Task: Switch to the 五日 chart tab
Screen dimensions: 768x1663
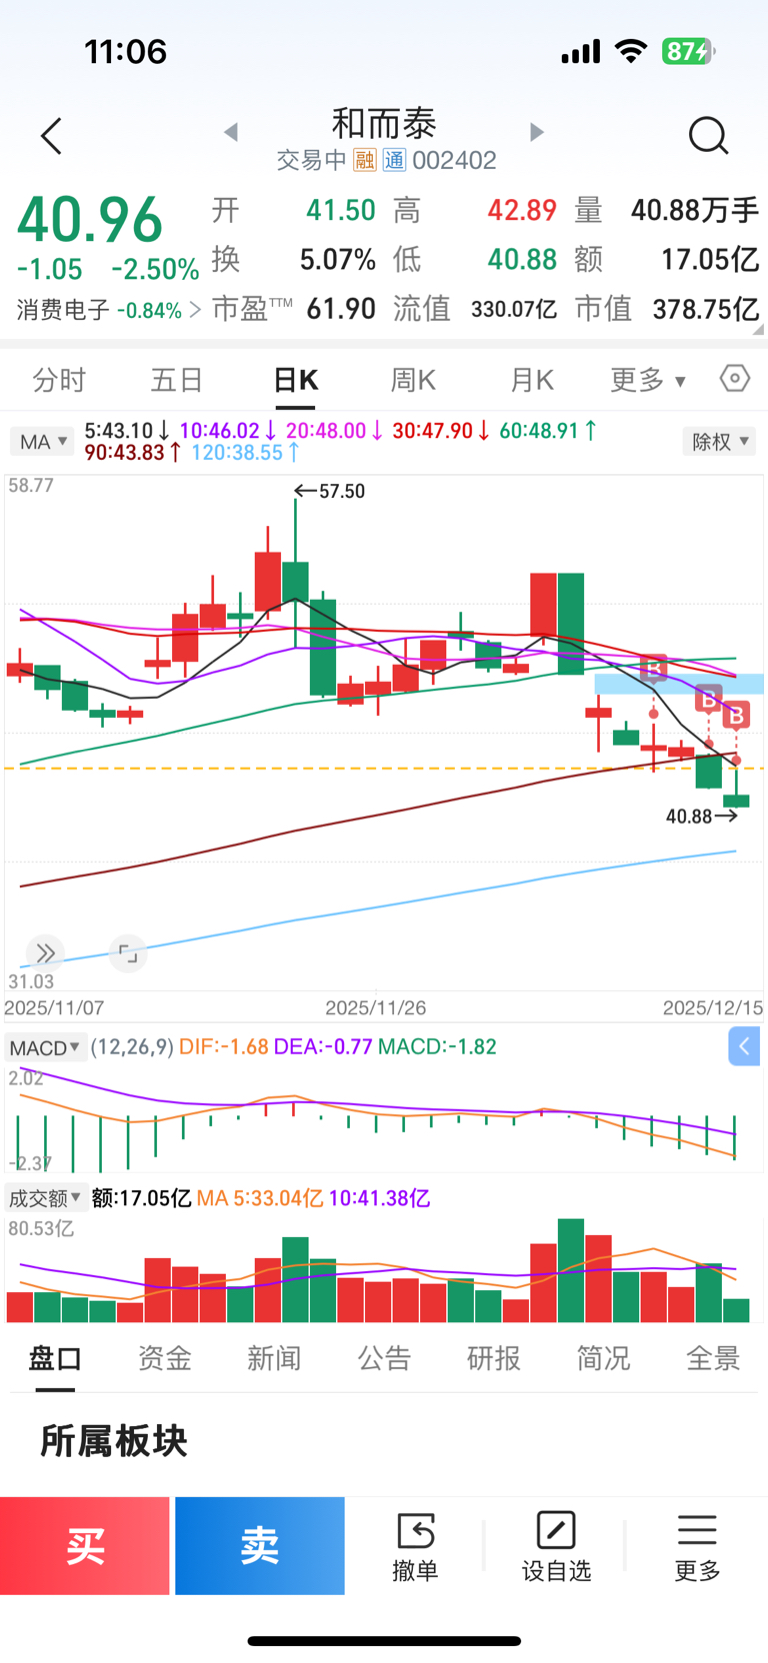Action: 177,380
